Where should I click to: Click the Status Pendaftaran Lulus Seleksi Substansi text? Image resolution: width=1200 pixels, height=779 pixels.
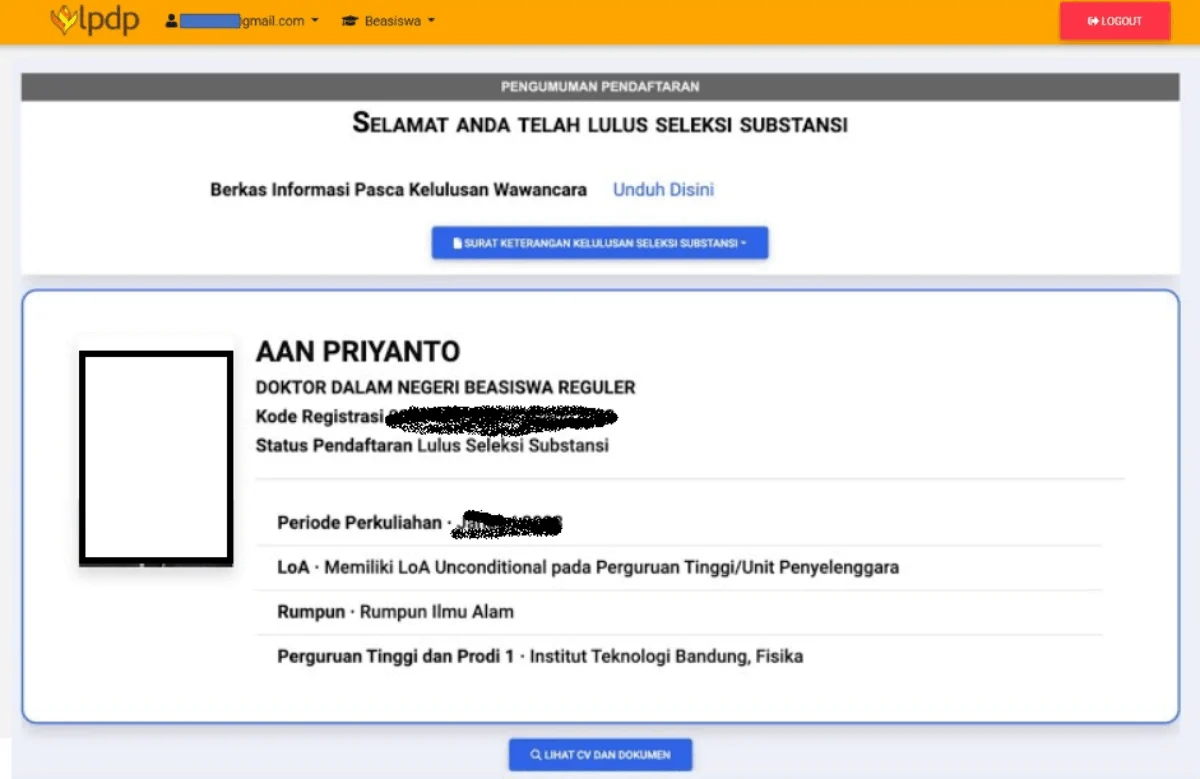(432, 445)
